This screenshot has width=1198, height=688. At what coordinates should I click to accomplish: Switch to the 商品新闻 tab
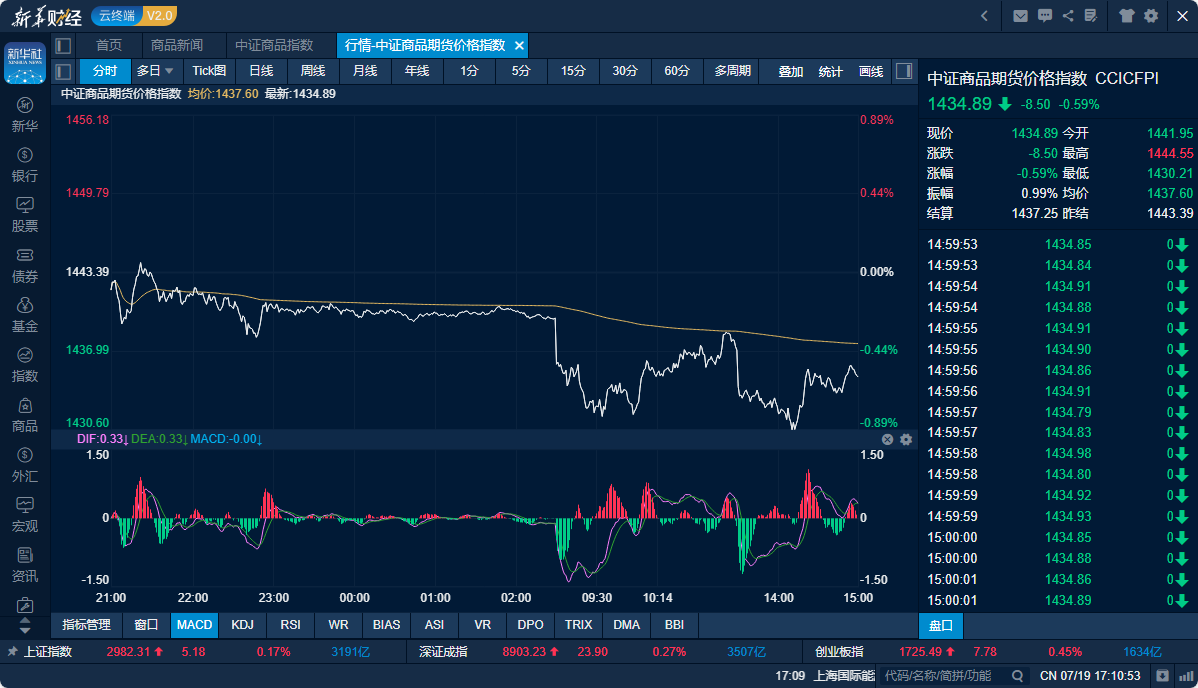coord(177,45)
